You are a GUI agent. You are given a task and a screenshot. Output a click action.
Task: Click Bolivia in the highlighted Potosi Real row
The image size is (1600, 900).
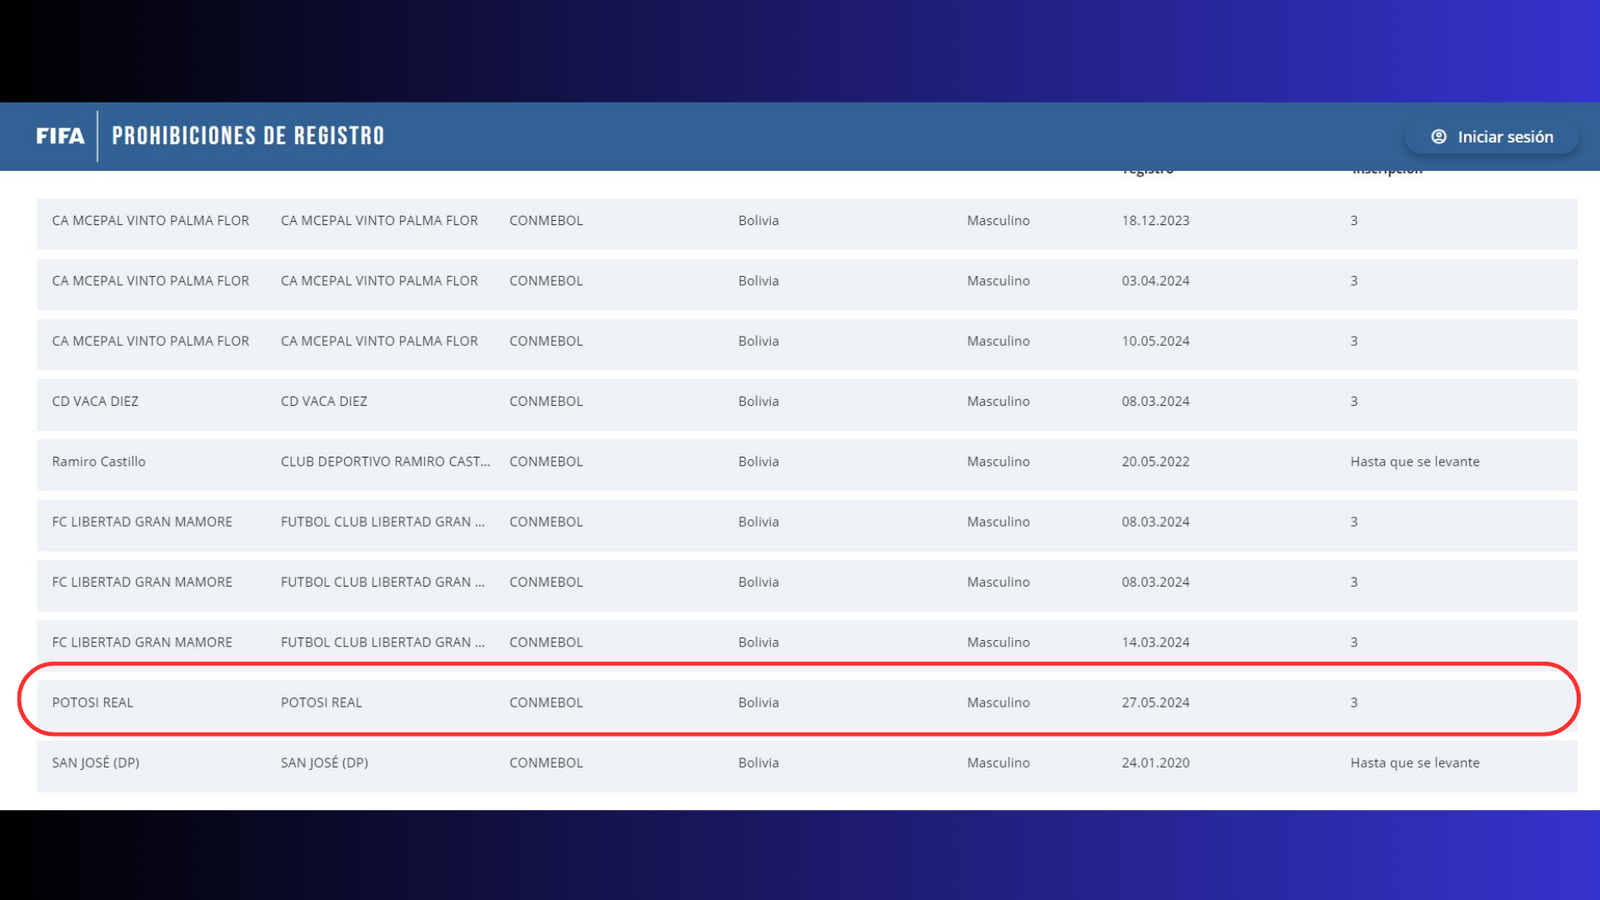[x=758, y=703]
